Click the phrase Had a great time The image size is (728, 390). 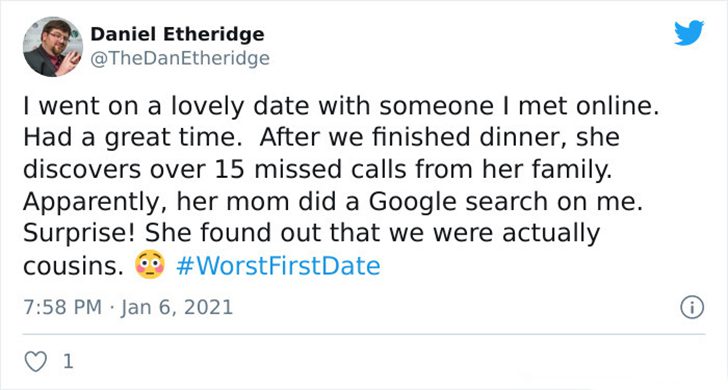point(130,137)
